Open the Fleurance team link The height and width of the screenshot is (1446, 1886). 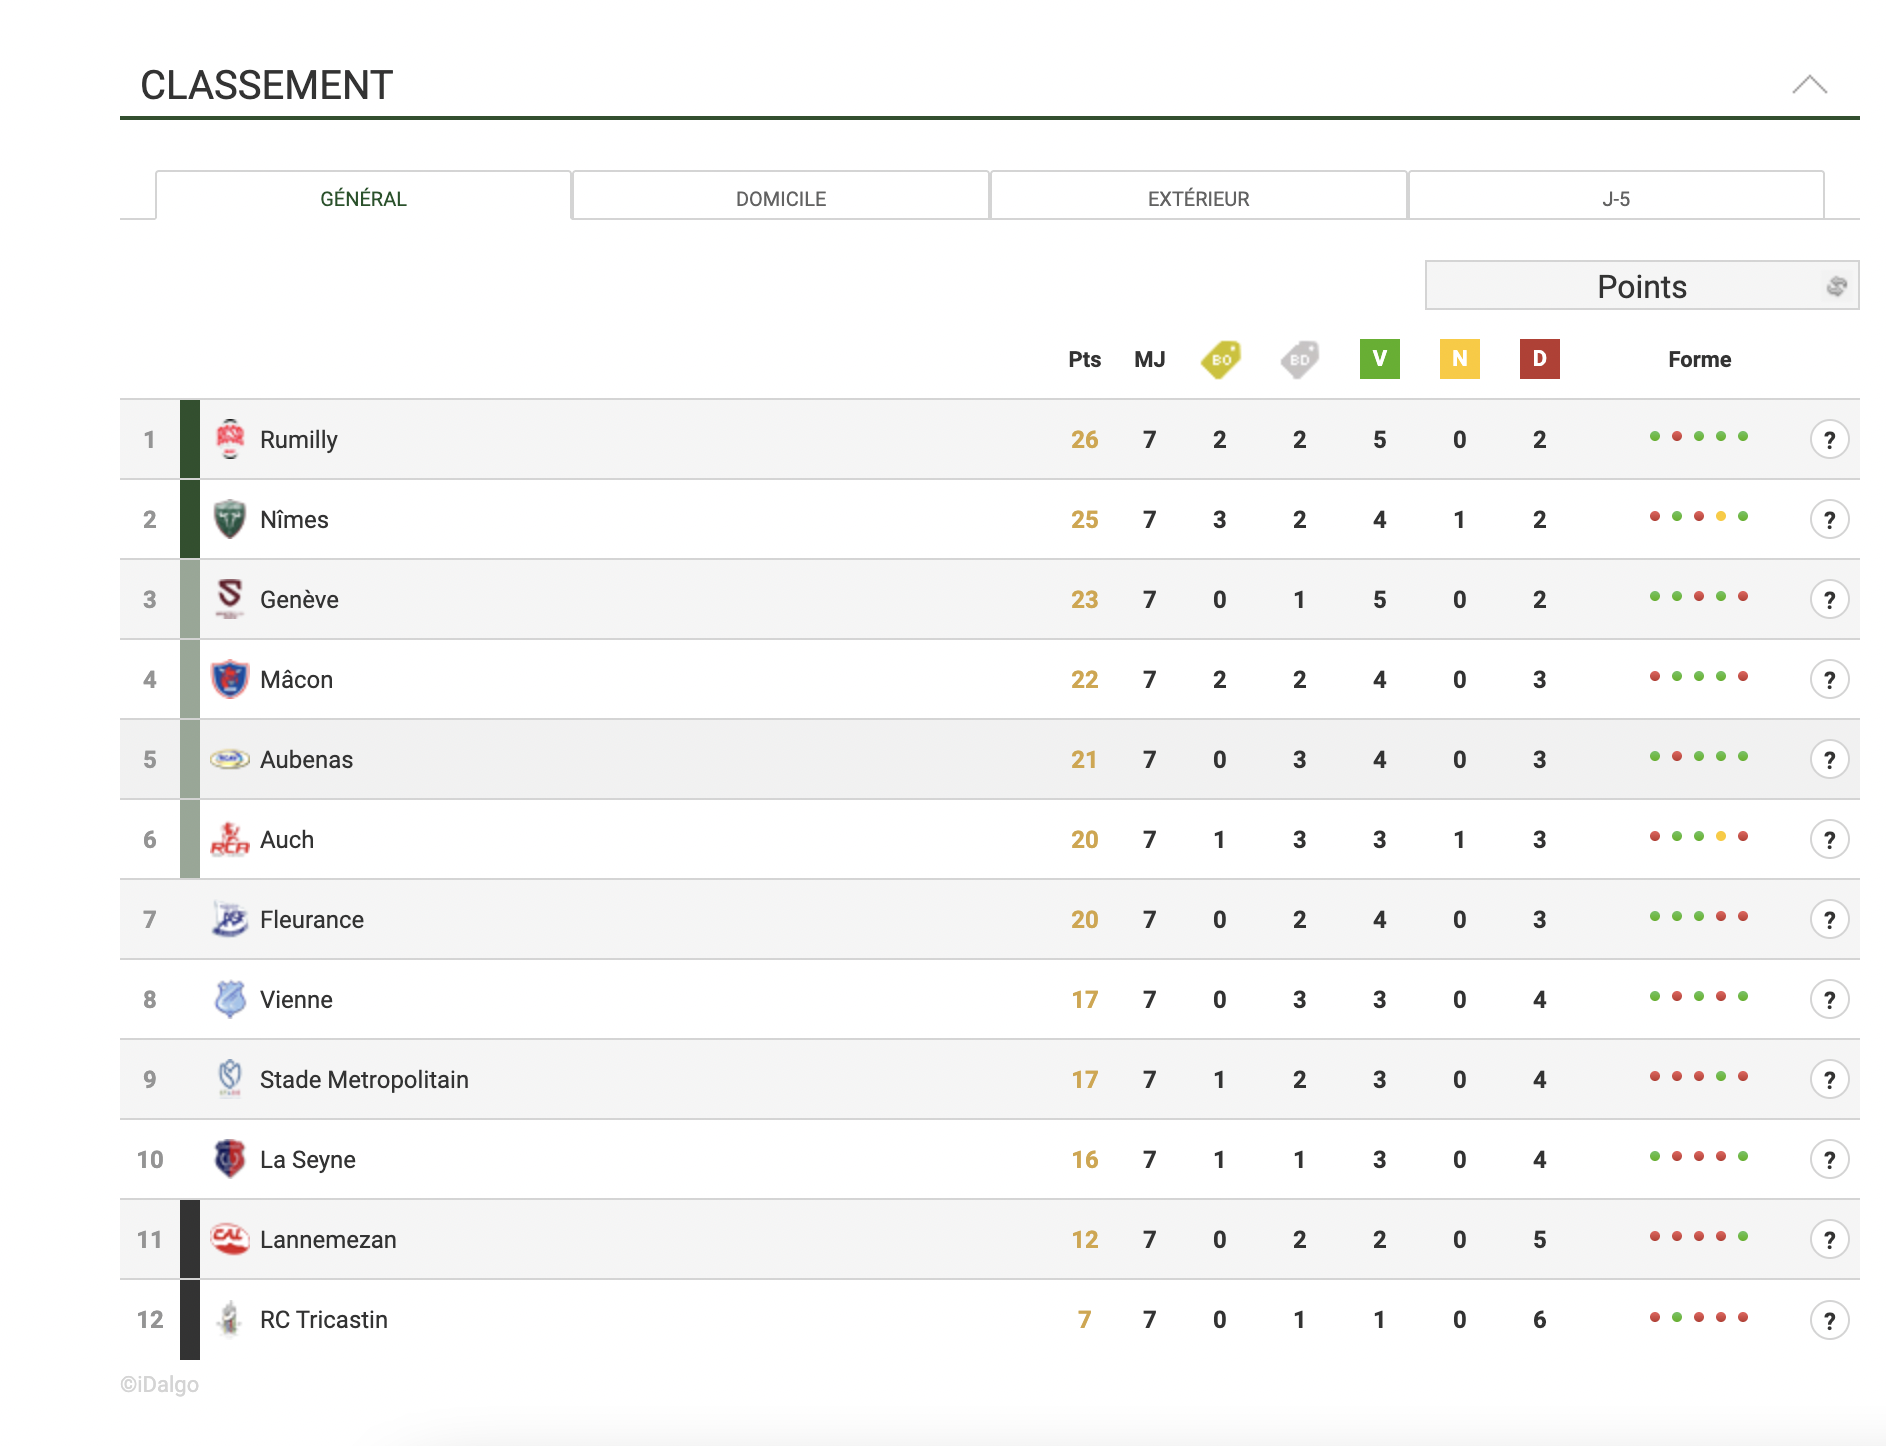(311, 919)
